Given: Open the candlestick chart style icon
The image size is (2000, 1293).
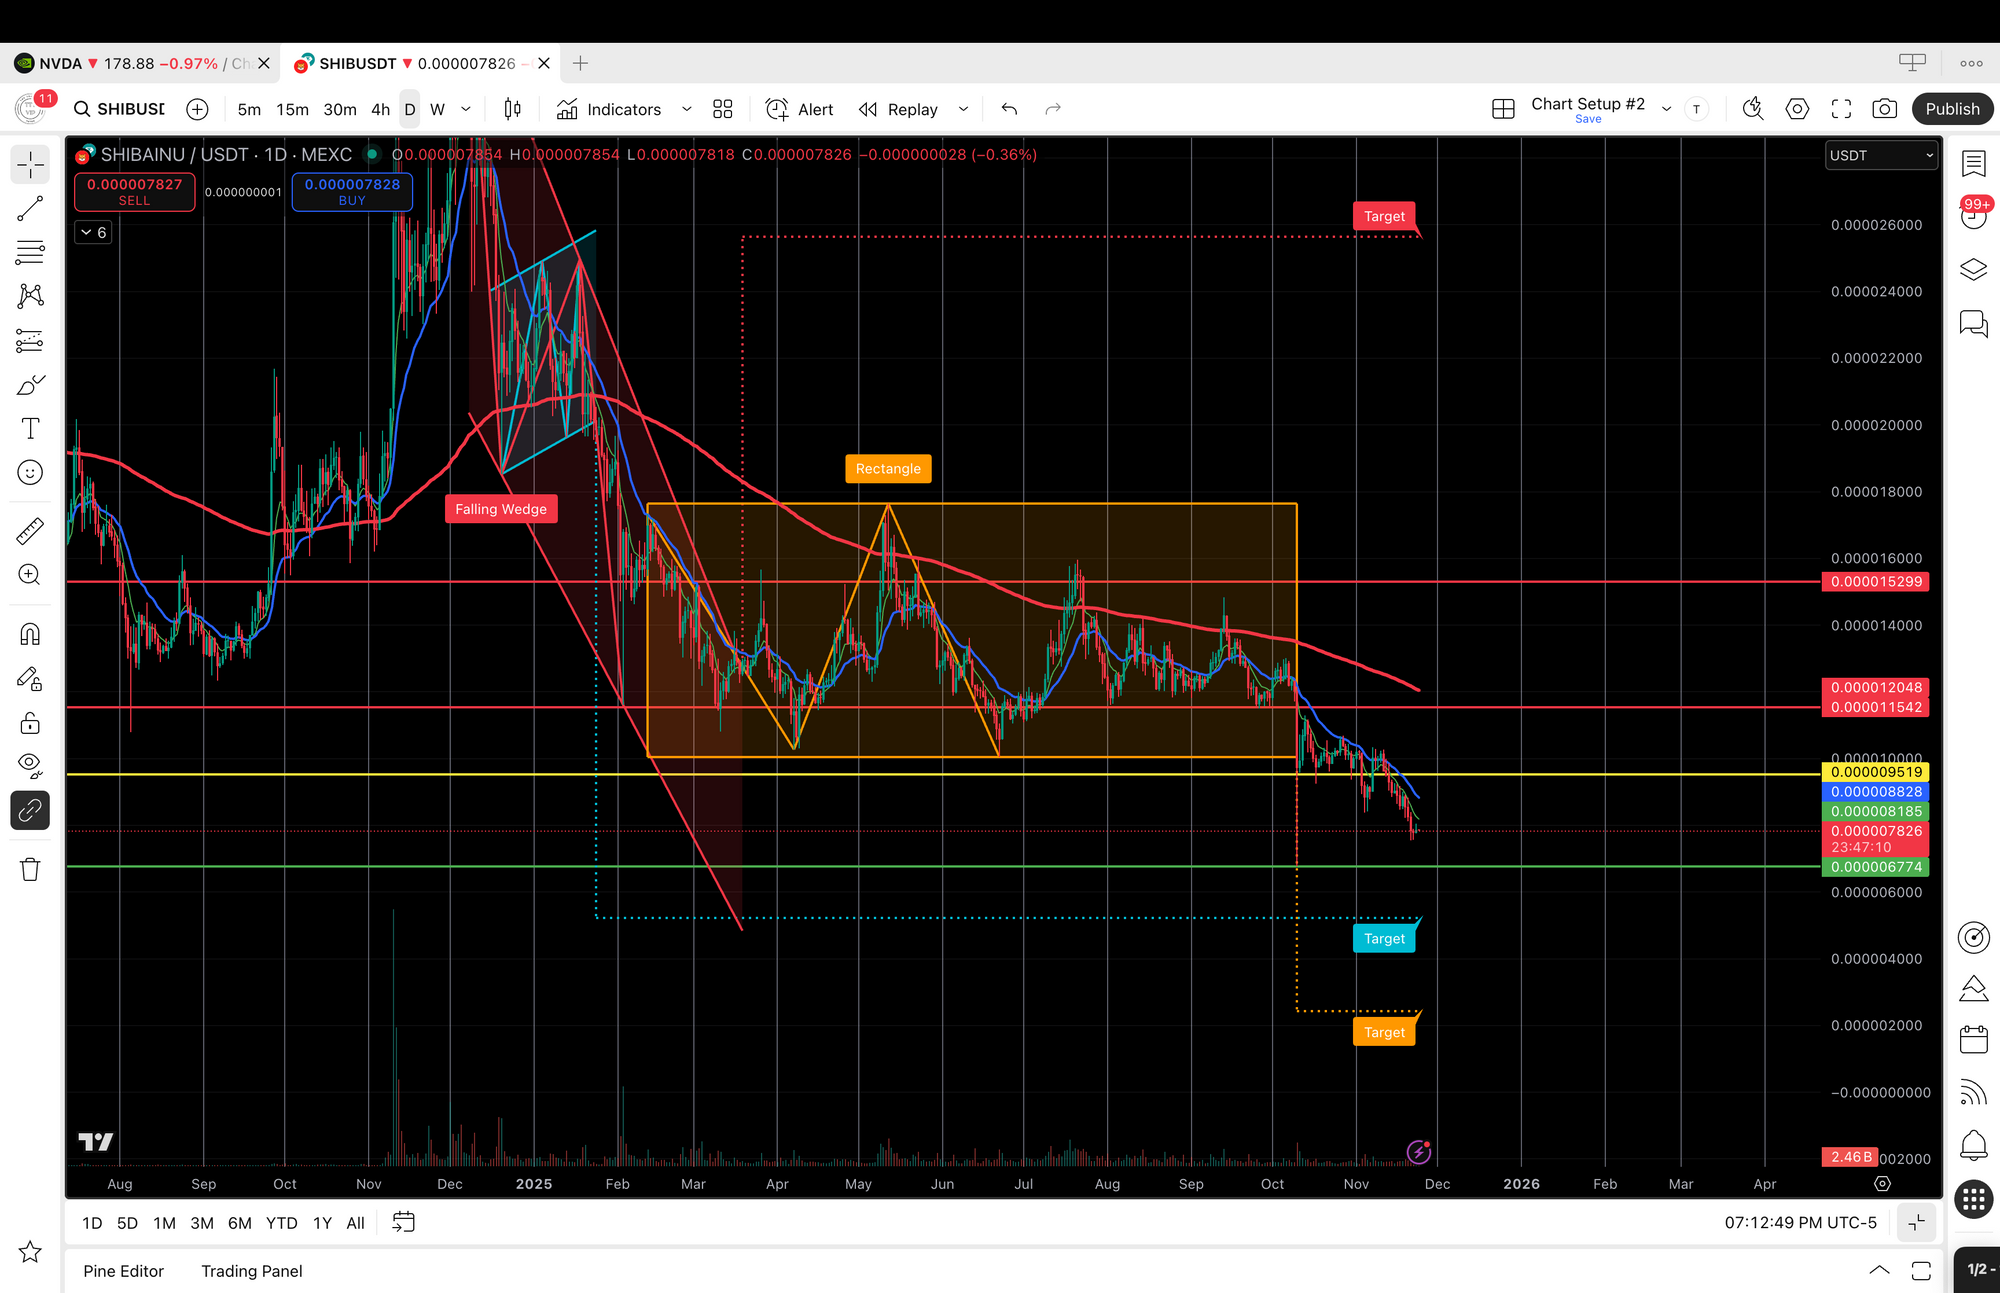Looking at the screenshot, I should (512, 109).
